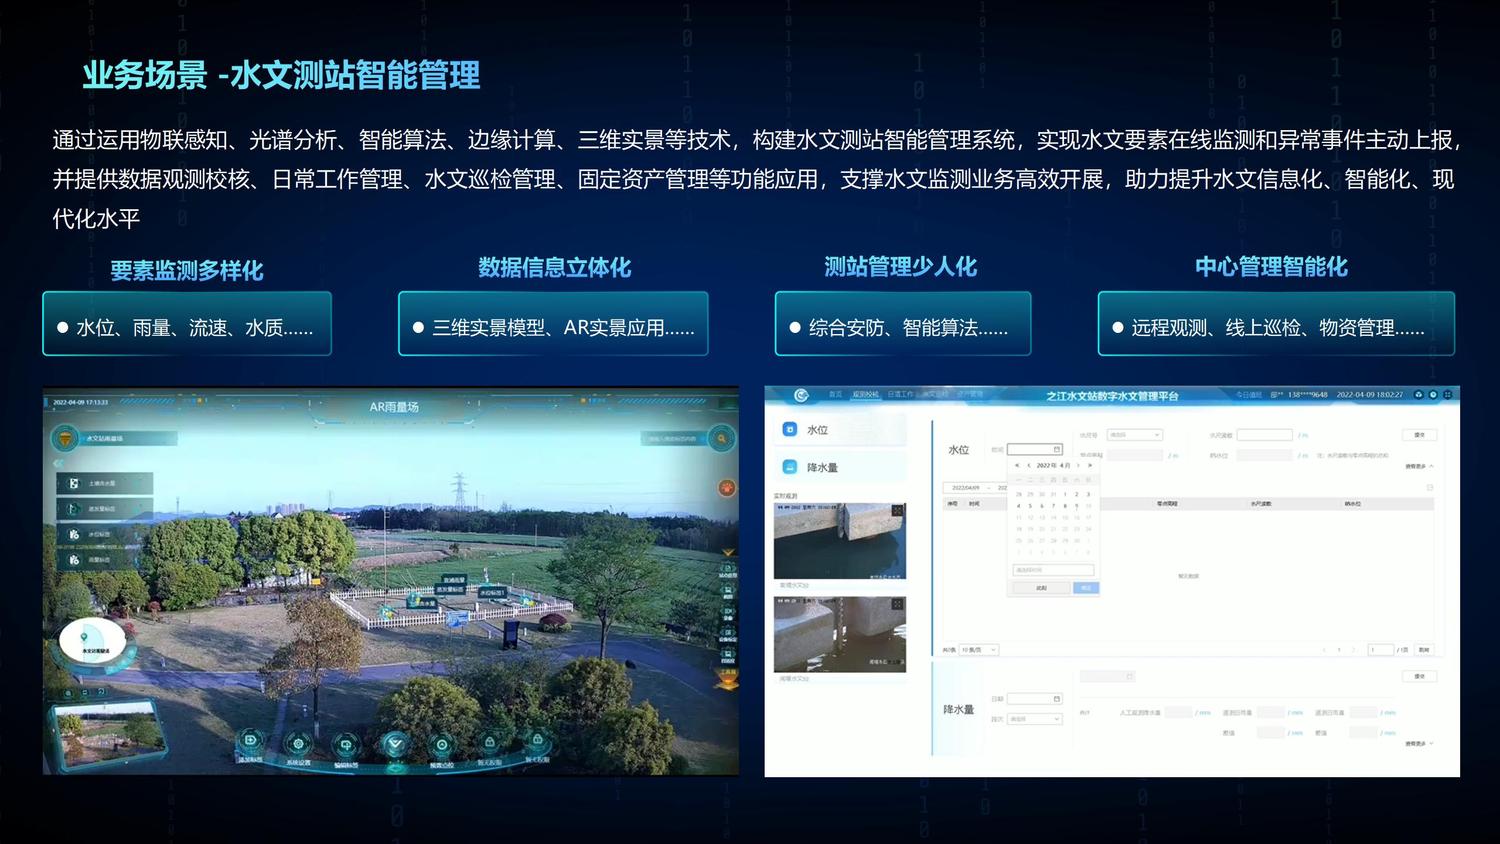Expand fullscreen on the upper gauge video

[x=898, y=510]
